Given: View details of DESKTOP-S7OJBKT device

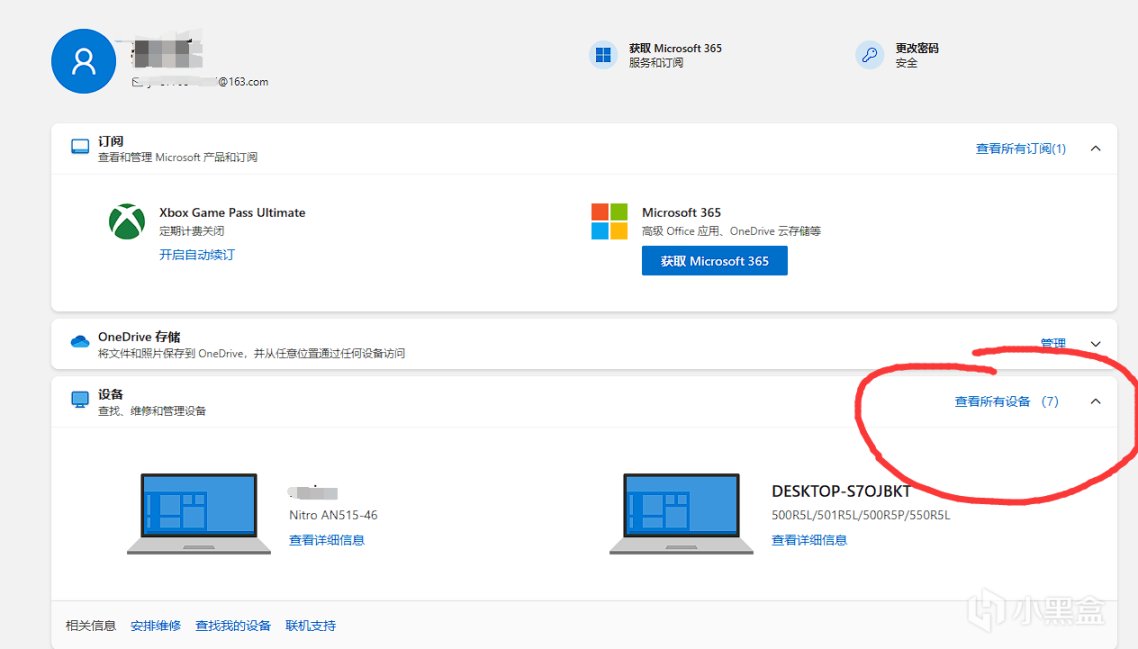Looking at the screenshot, I should click(x=809, y=540).
